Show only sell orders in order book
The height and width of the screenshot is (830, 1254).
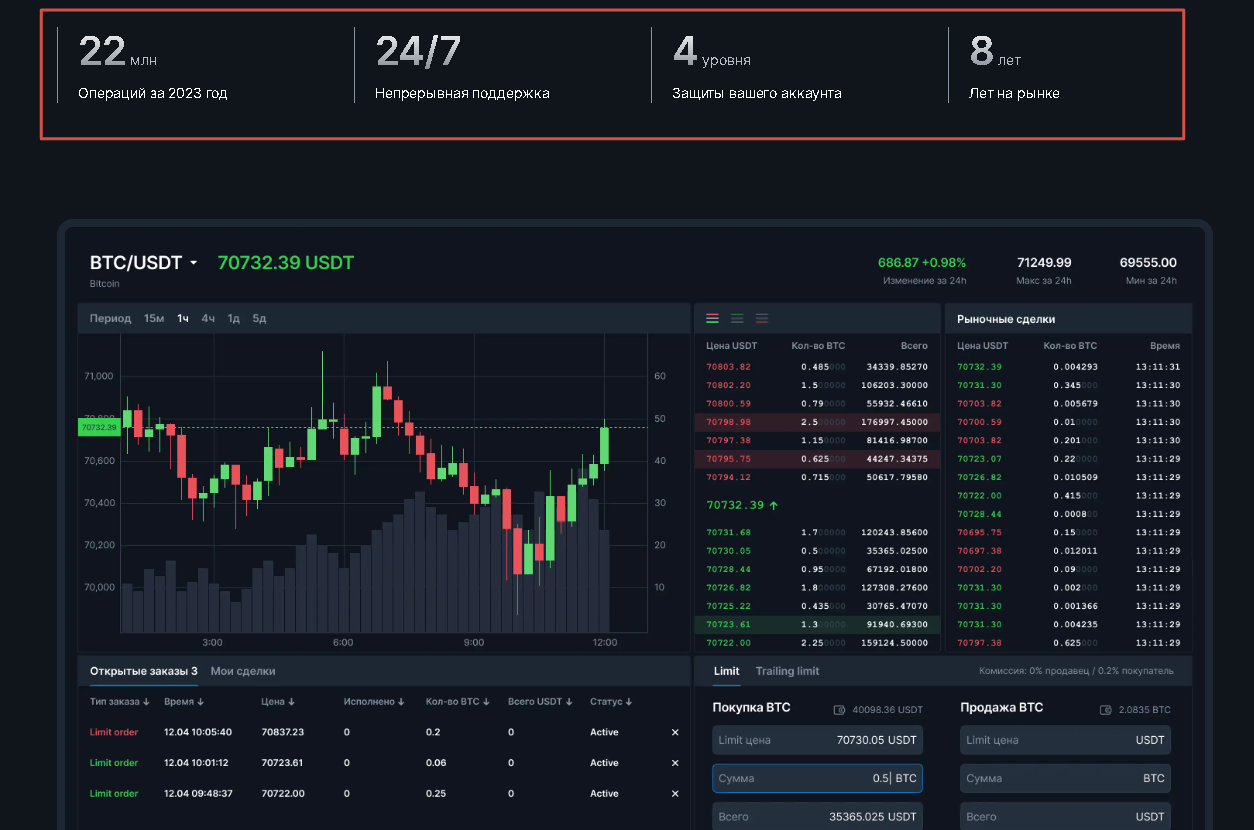762,318
